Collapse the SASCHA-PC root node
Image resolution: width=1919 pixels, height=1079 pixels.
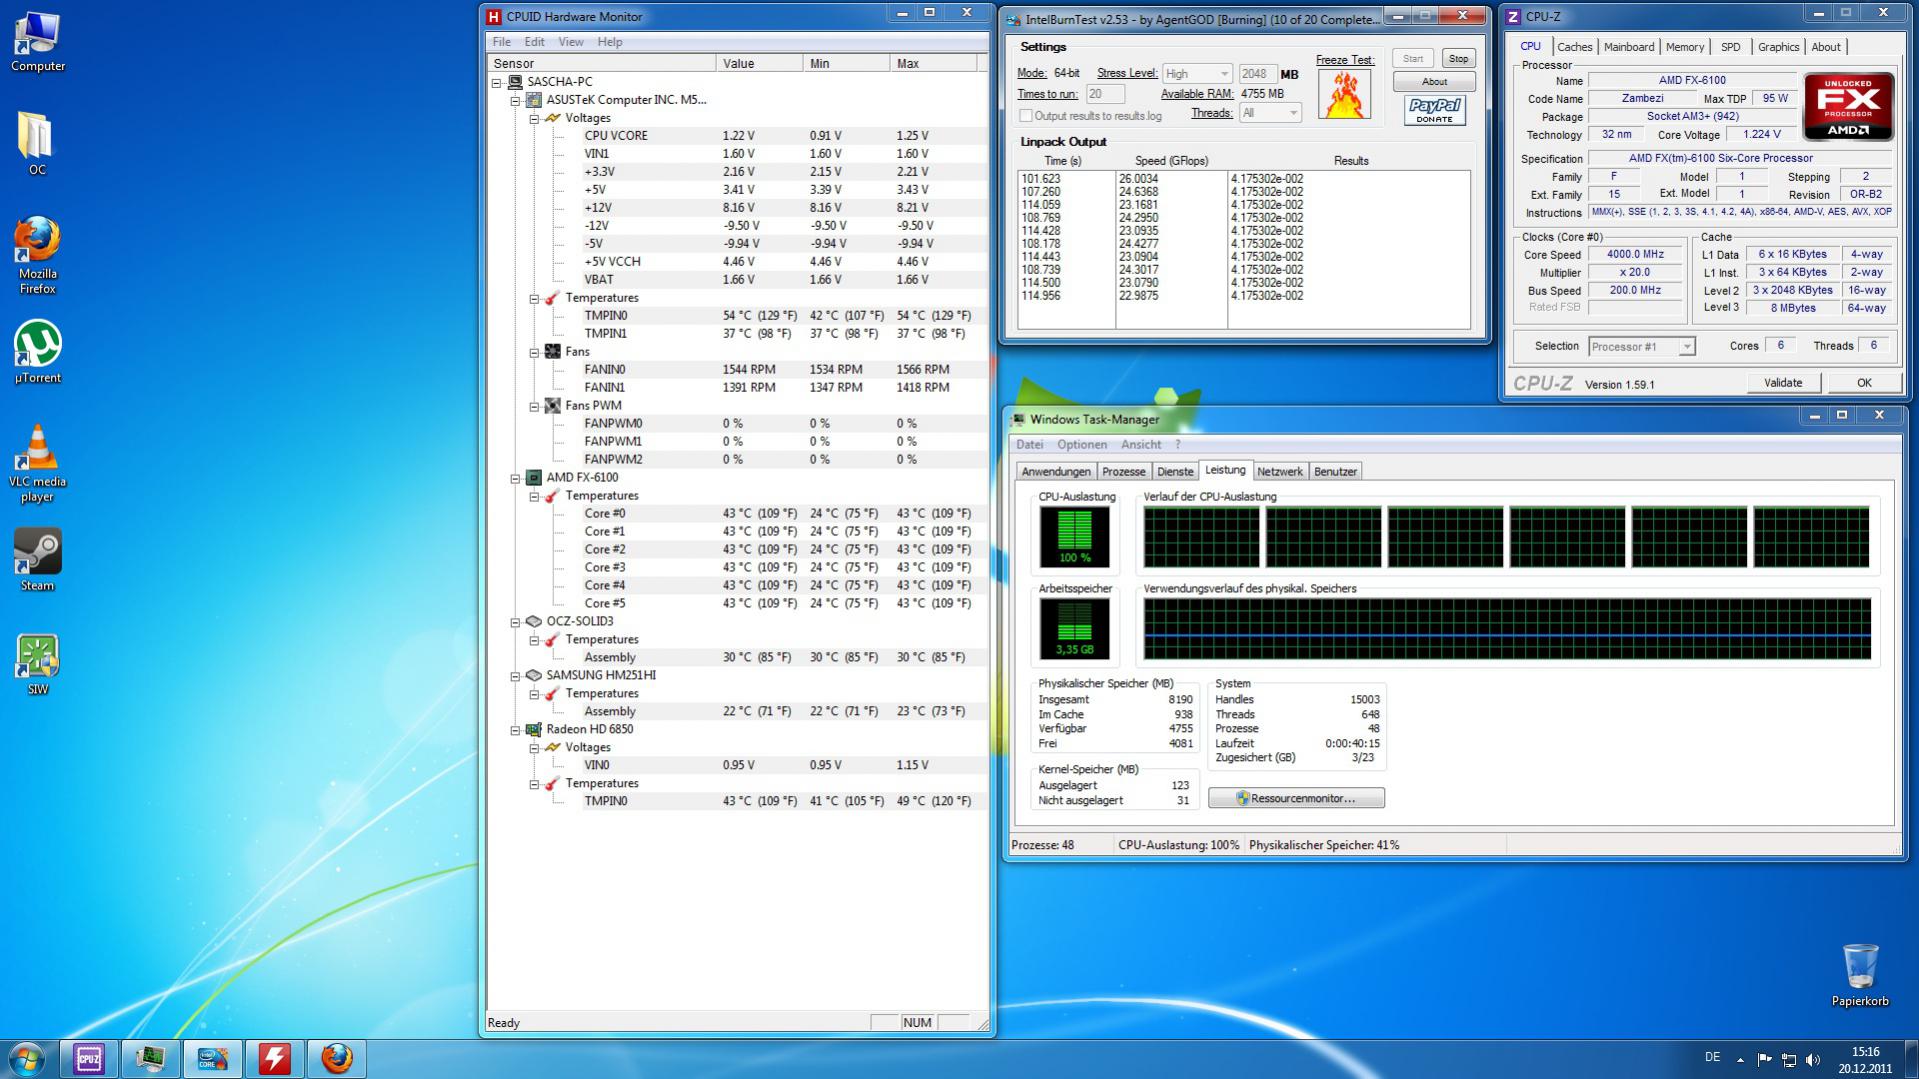coord(497,82)
